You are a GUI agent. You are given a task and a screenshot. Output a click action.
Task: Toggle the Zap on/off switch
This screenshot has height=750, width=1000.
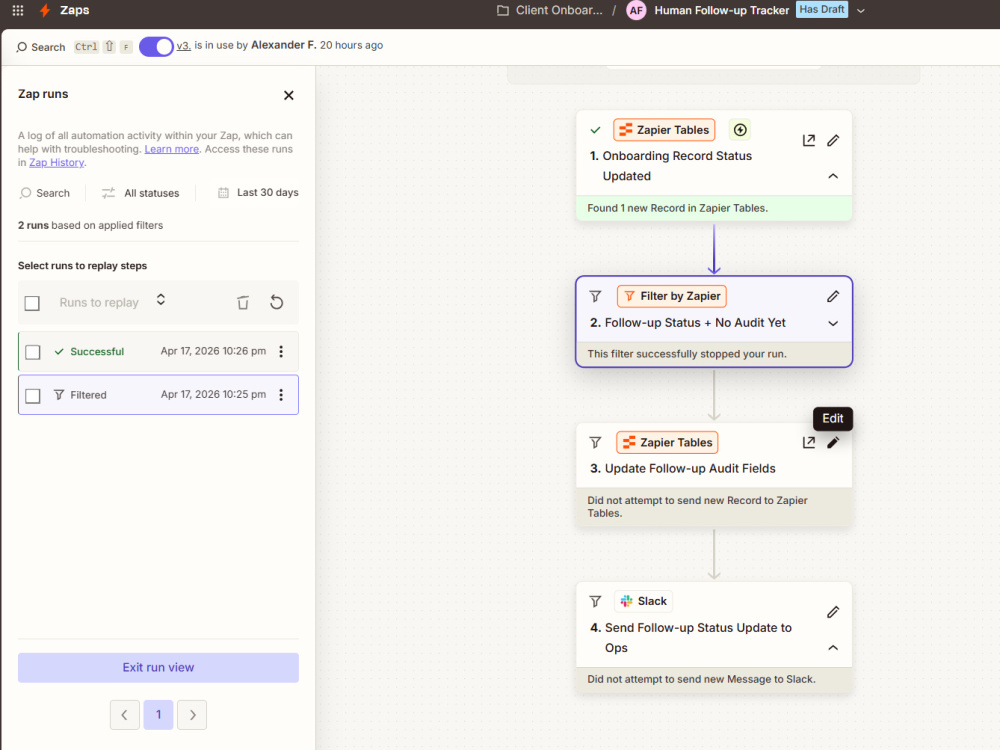point(156,47)
